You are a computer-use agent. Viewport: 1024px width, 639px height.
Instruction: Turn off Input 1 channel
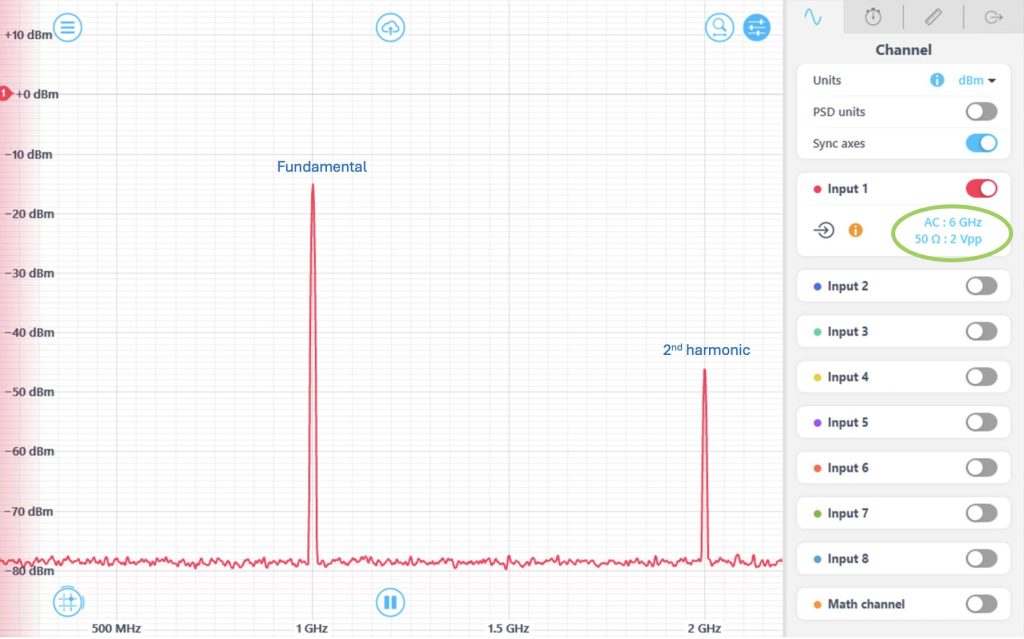click(x=981, y=188)
